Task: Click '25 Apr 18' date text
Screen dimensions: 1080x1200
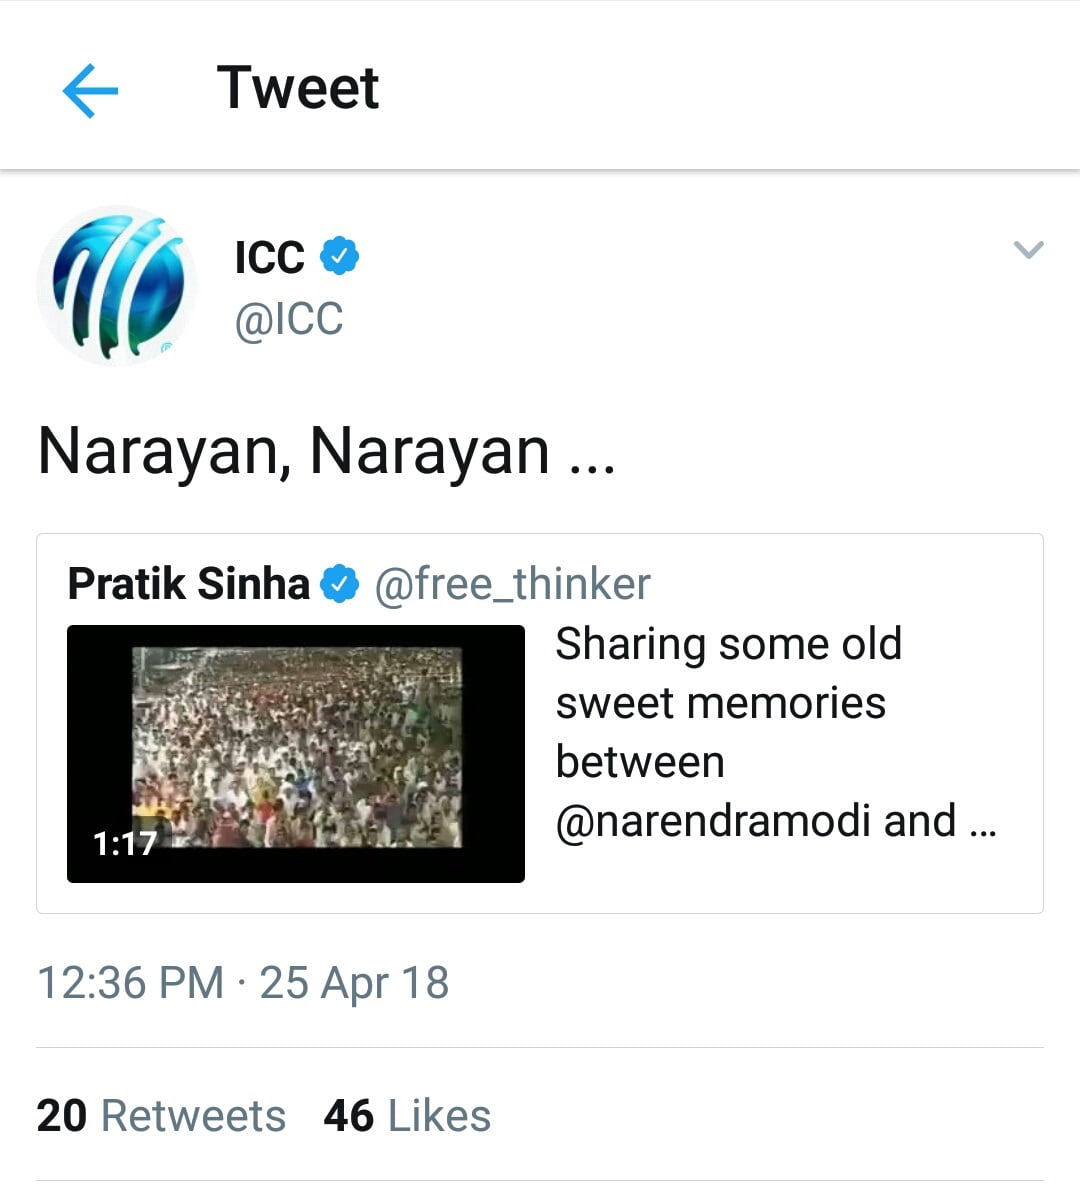Action: click(x=354, y=983)
